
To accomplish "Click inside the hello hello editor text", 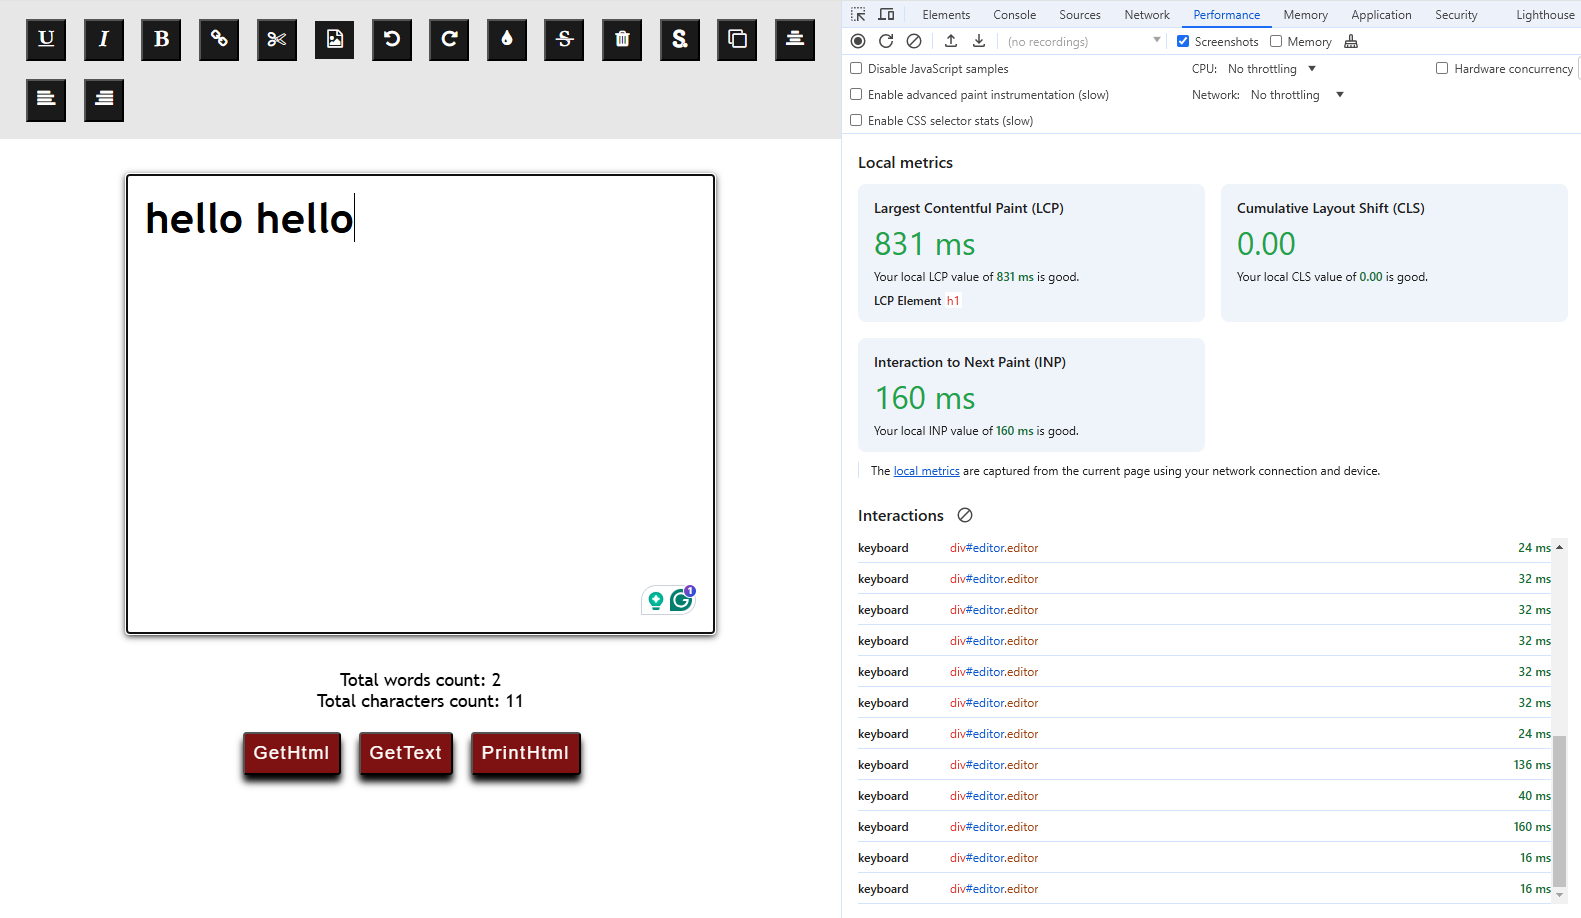I will click(249, 219).
